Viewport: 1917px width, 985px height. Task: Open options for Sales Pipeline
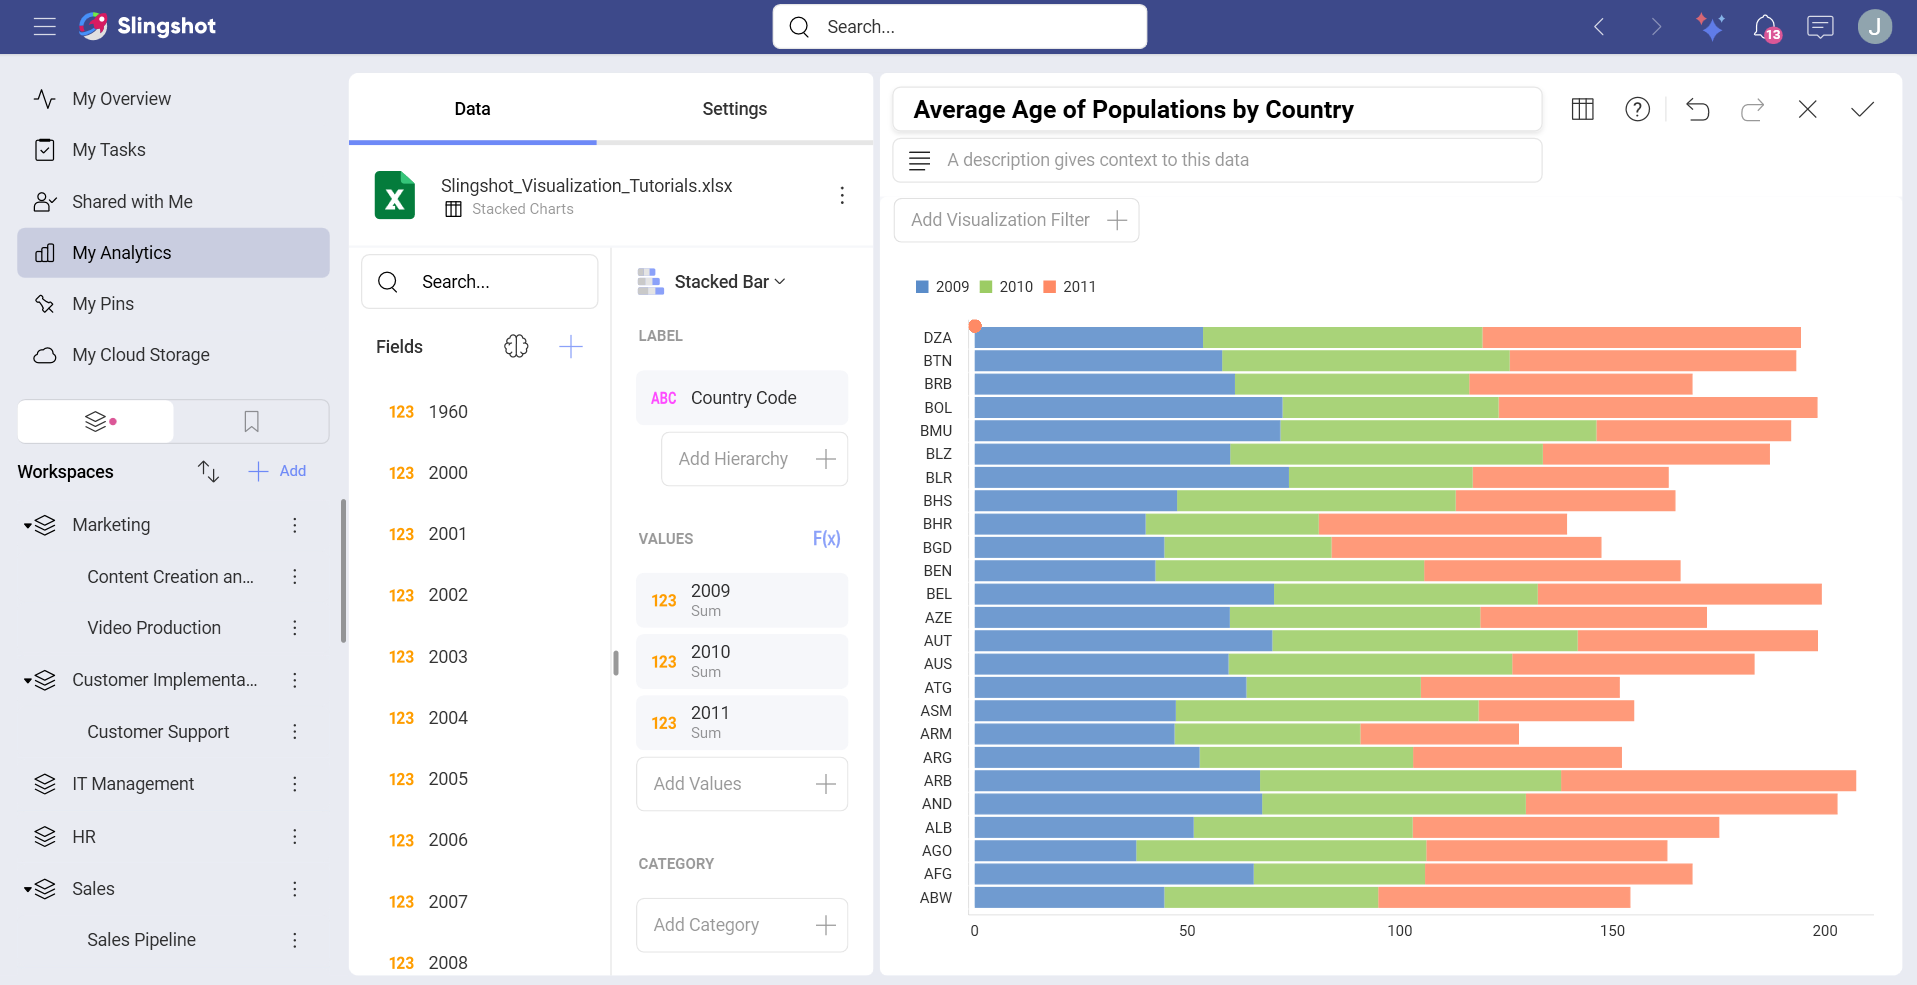[x=295, y=940]
